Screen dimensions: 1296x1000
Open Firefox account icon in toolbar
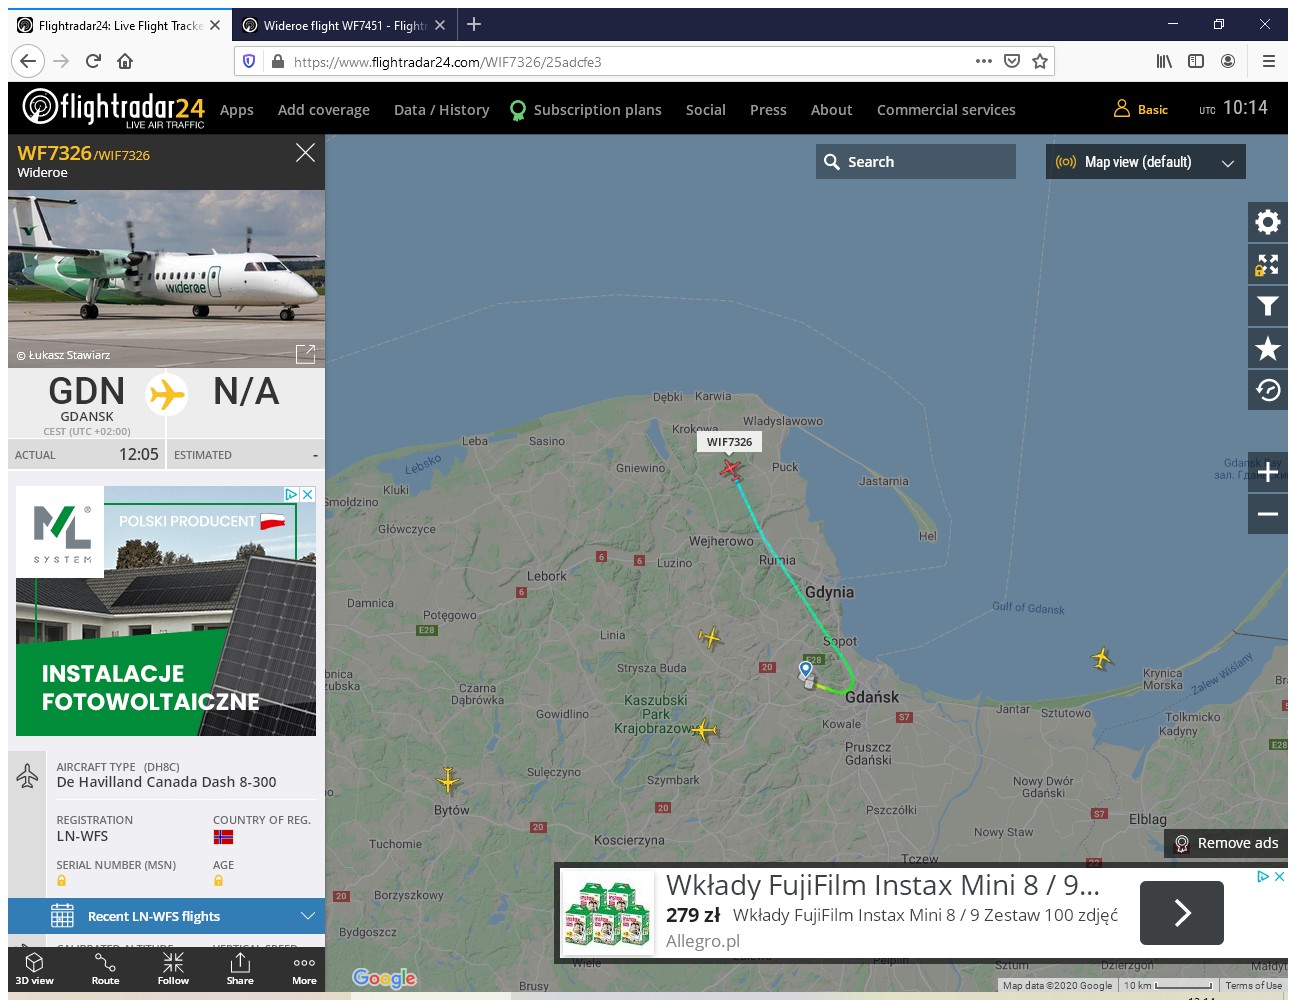point(1228,61)
